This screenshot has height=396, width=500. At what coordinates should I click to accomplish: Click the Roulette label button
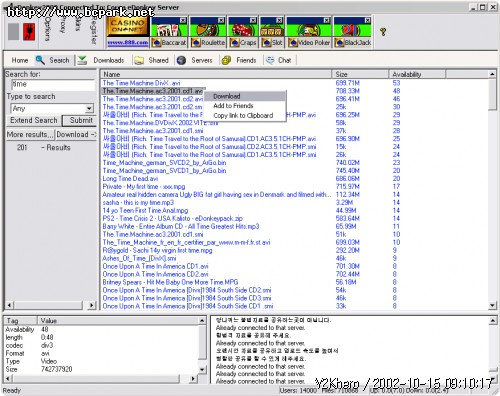pyautogui.click(x=207, y=43)
